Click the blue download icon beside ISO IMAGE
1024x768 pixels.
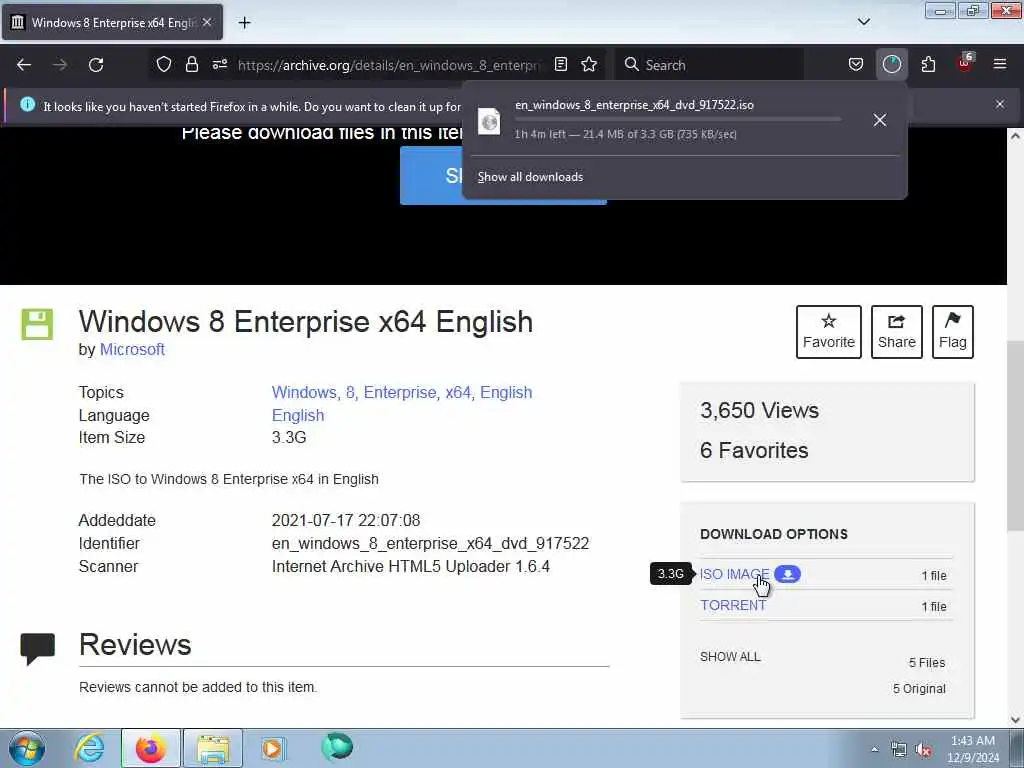coord(788,574)
